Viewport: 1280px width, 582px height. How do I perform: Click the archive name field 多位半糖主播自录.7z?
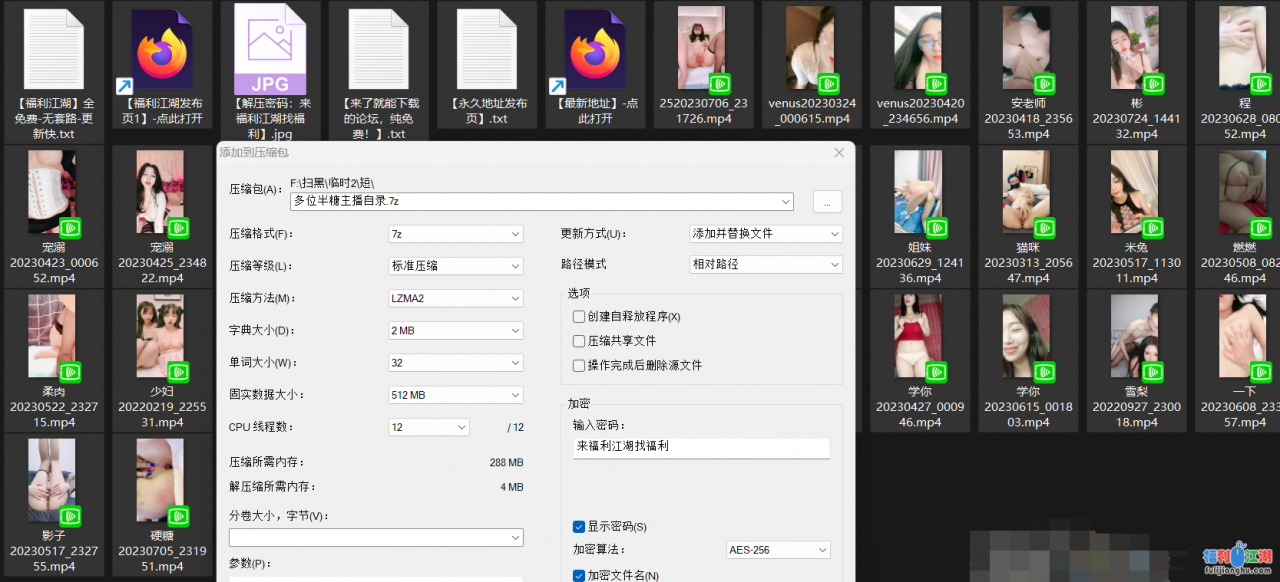tap(540, 201)
